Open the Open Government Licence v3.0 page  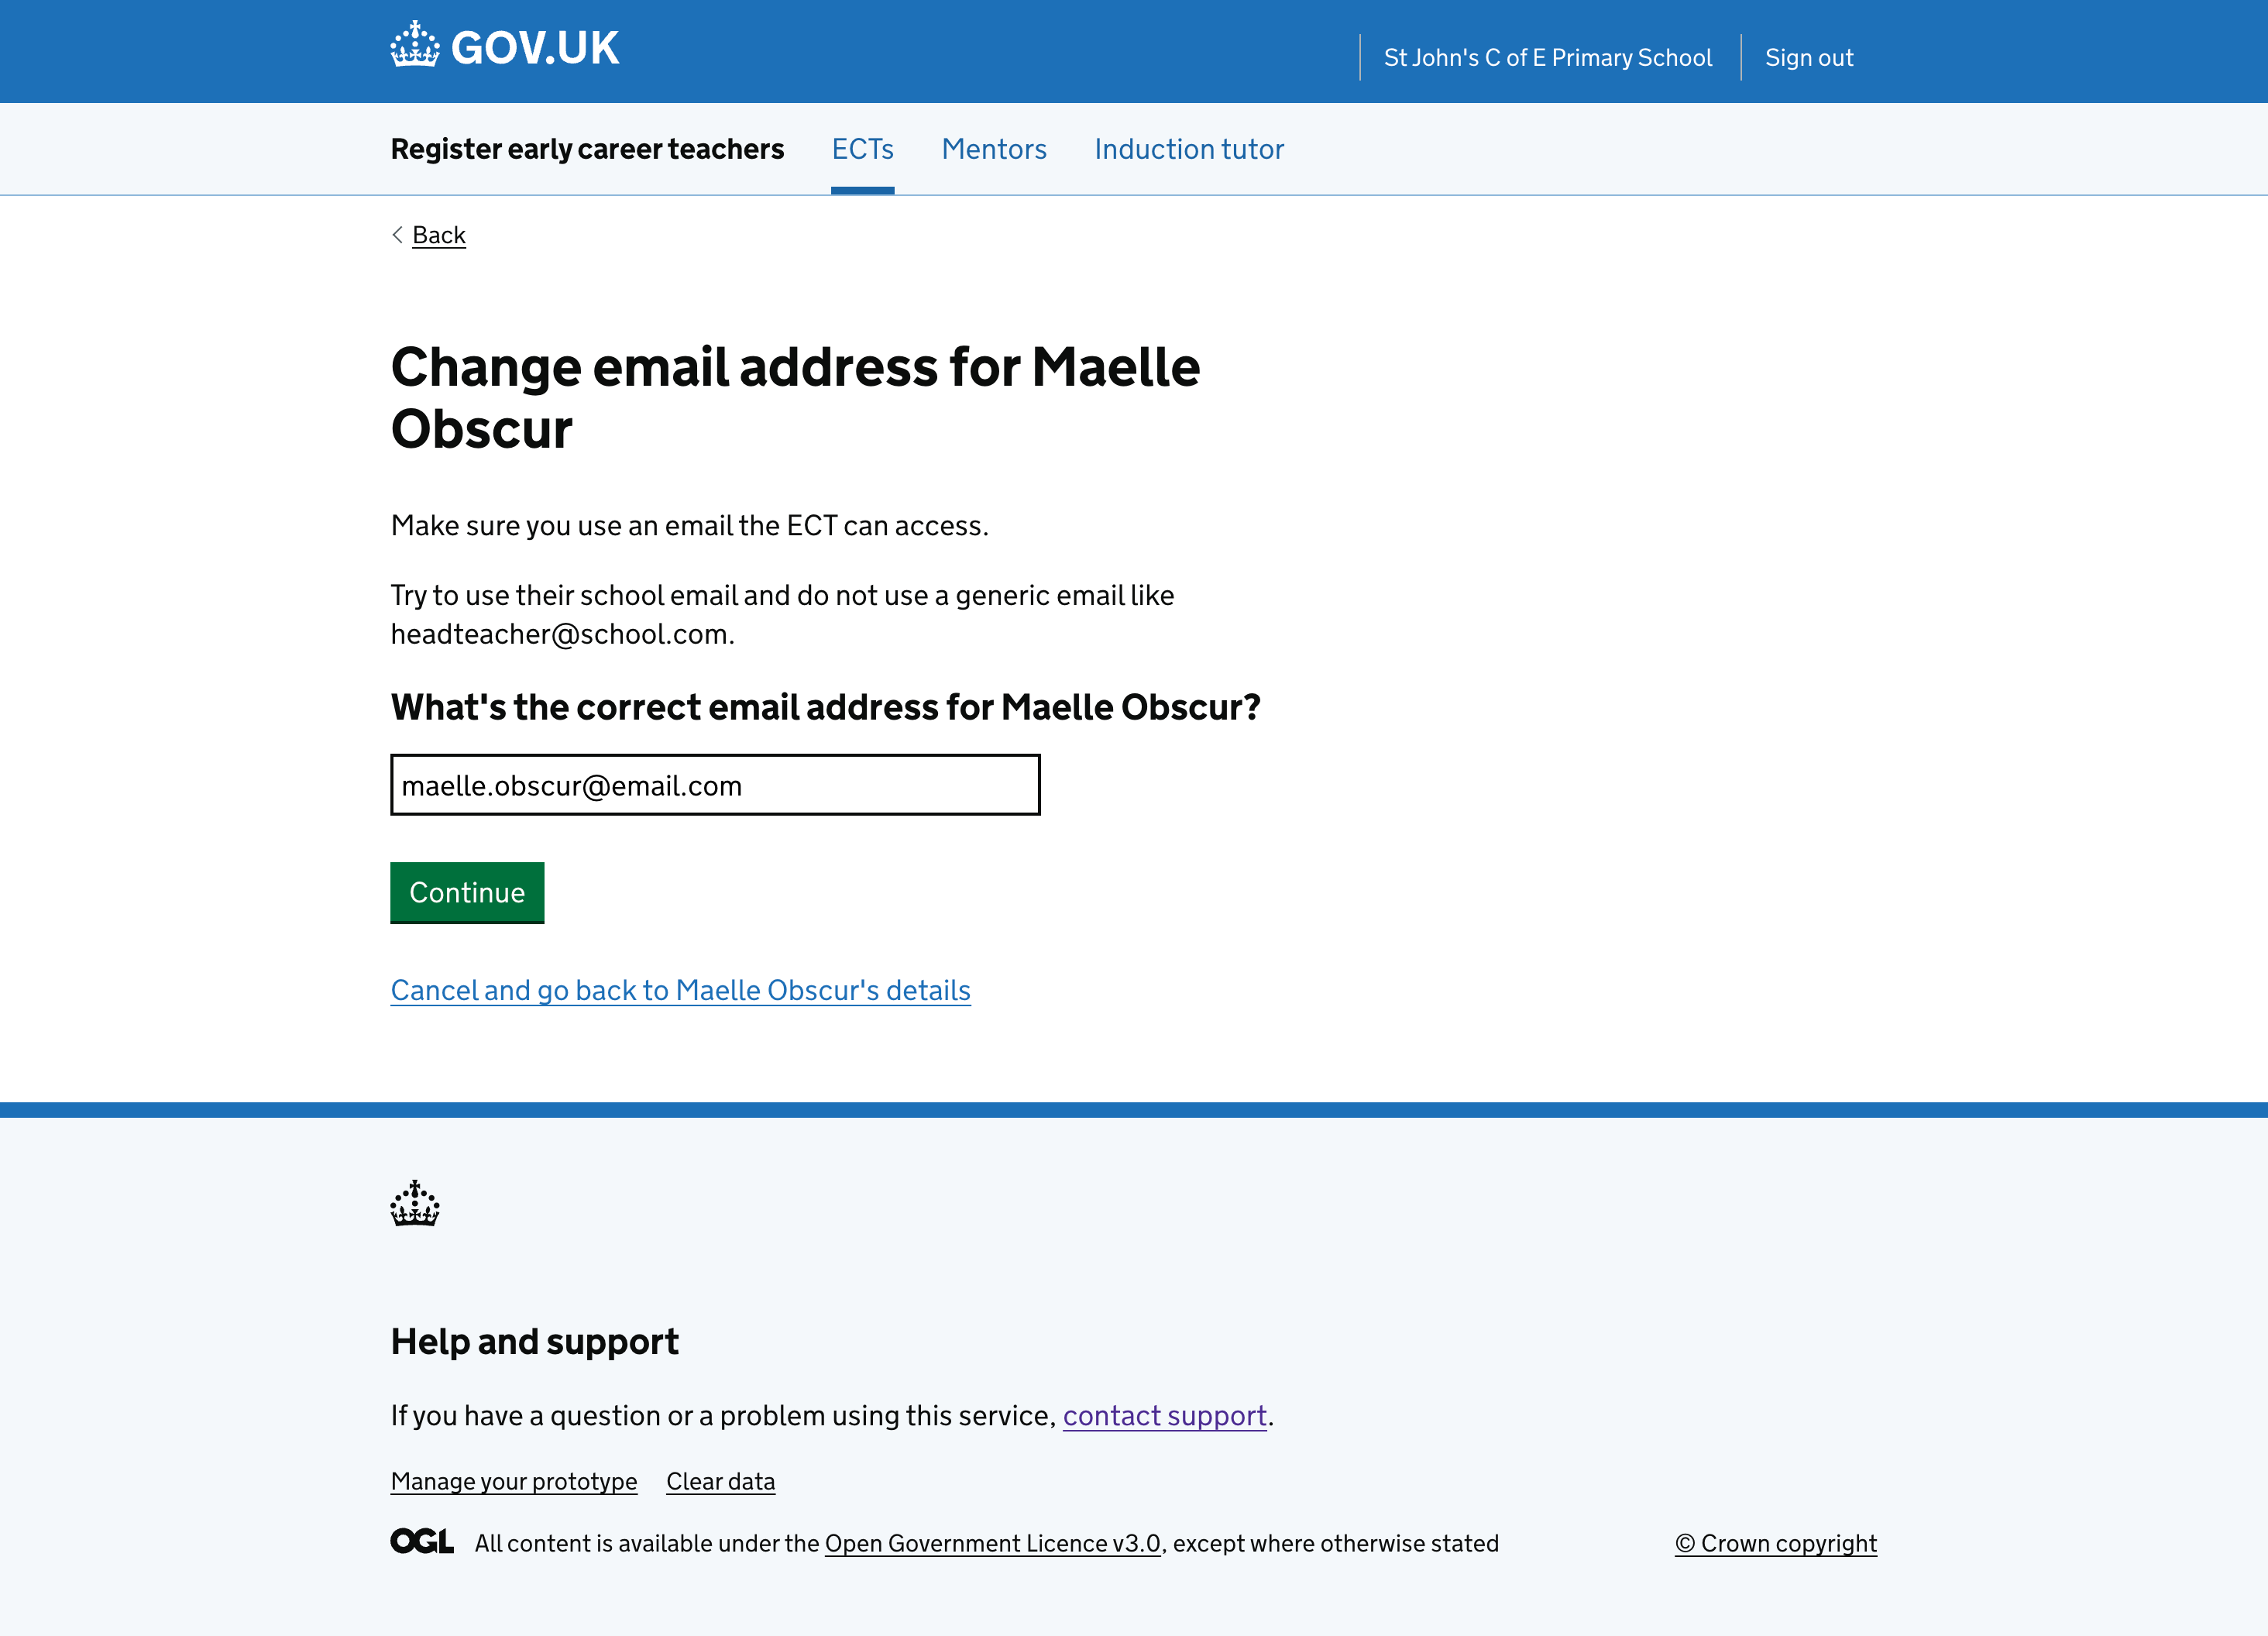click(992, 1543)
